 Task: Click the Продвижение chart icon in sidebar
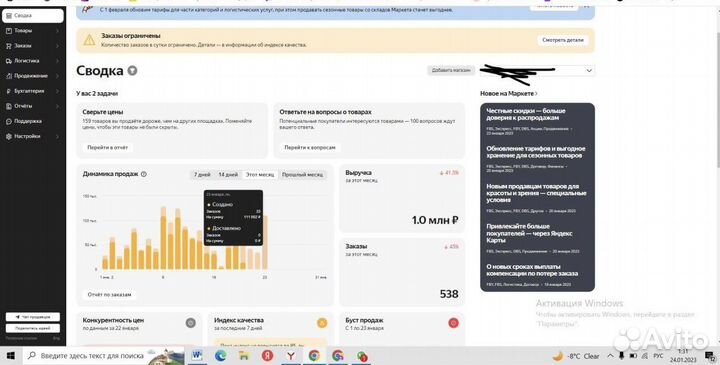tap(9, 76)
